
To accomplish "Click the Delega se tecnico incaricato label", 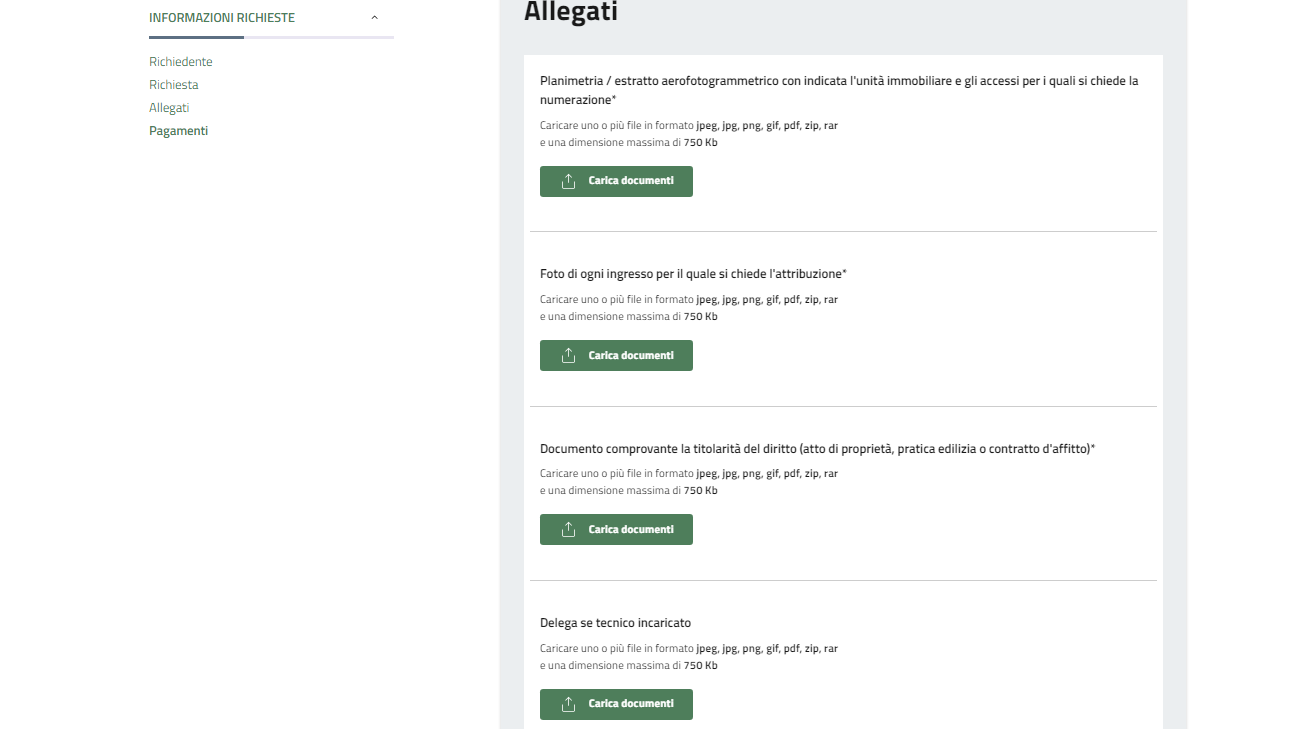I will pos(615,623).
